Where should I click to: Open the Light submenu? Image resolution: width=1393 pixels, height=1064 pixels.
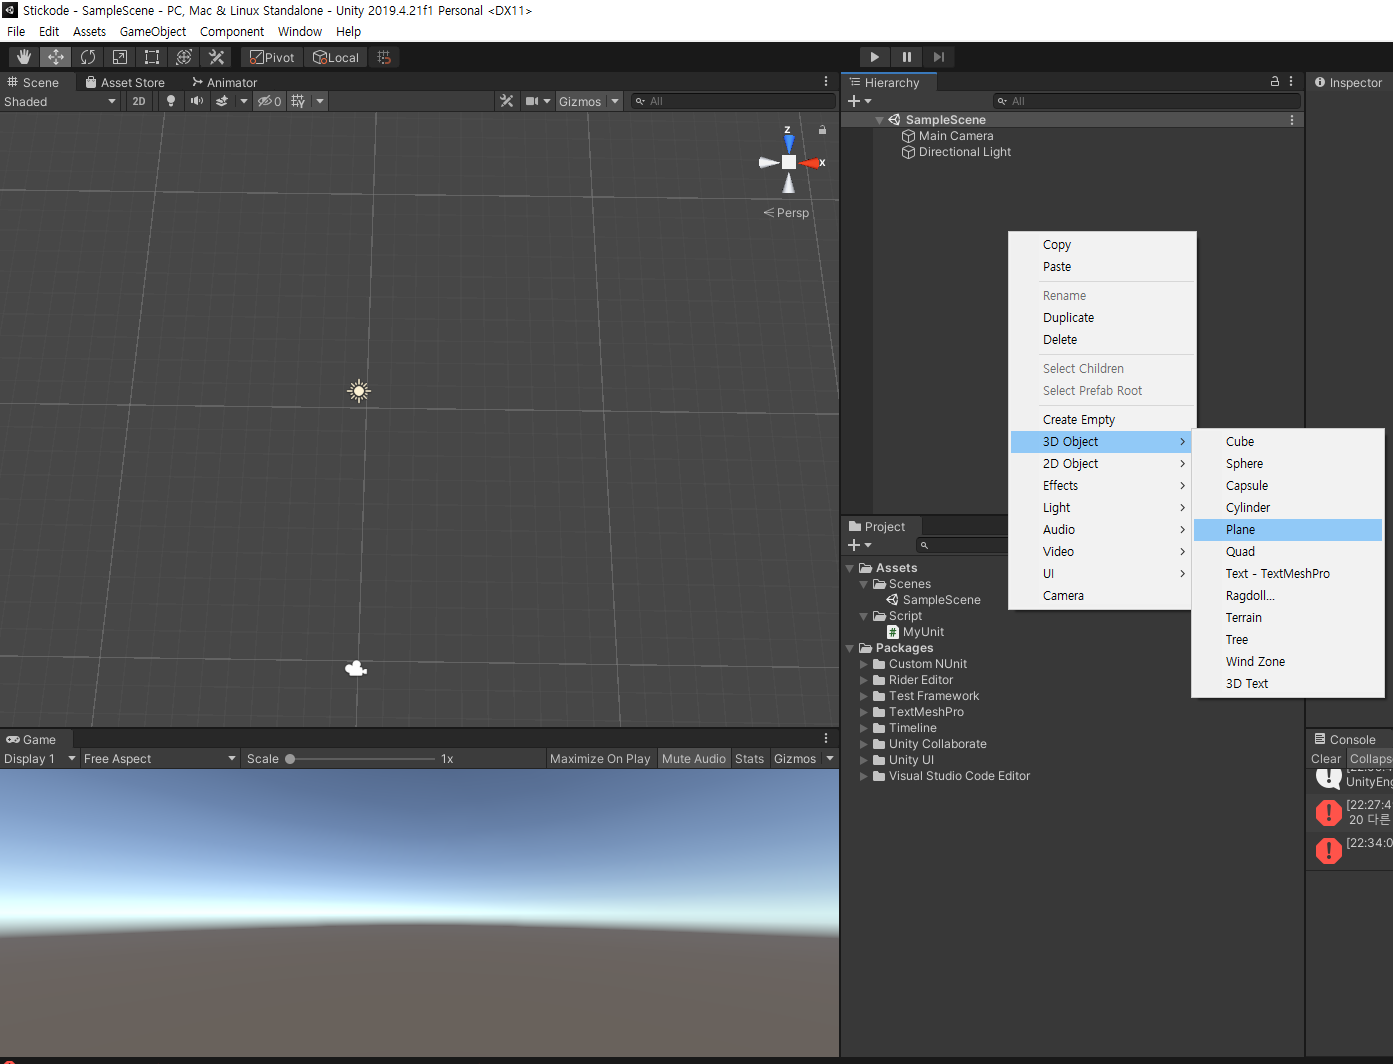click(x=1102, y=508)
